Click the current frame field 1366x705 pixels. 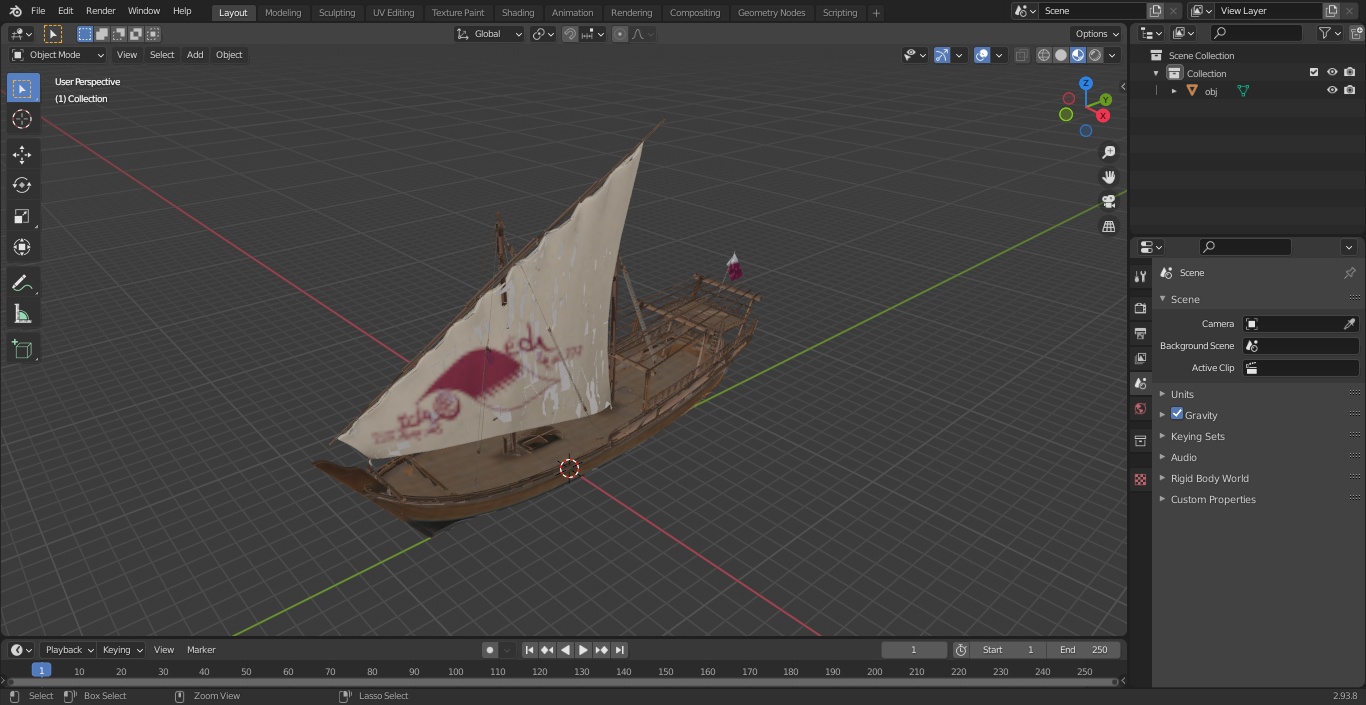point(914,650)
